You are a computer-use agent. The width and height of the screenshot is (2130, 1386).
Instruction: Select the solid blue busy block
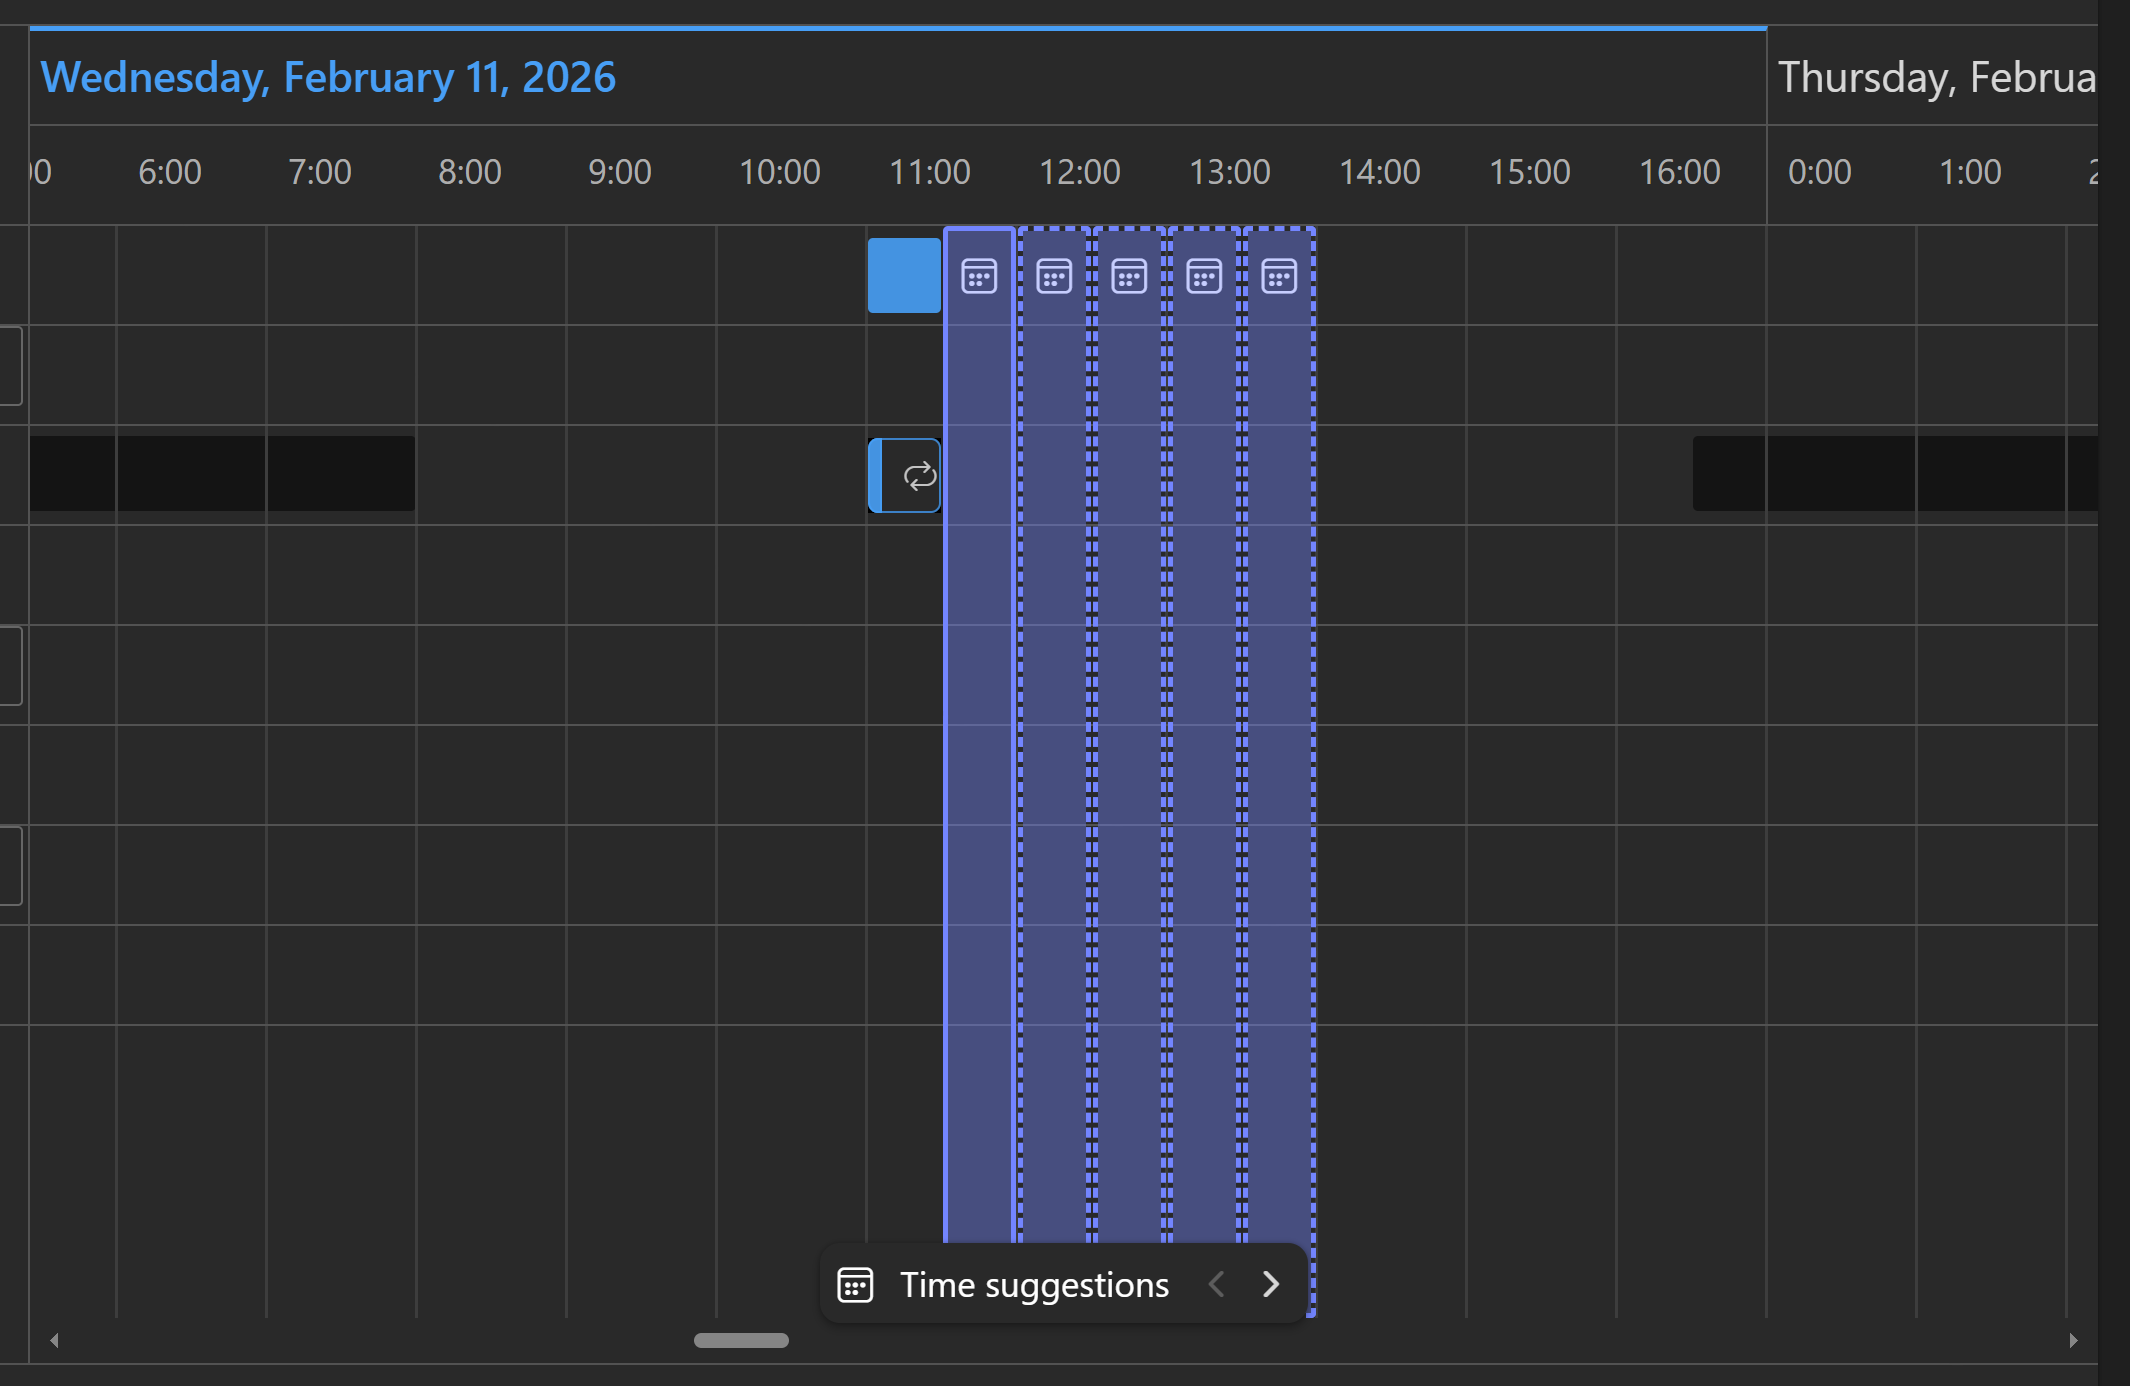(903, 275)
